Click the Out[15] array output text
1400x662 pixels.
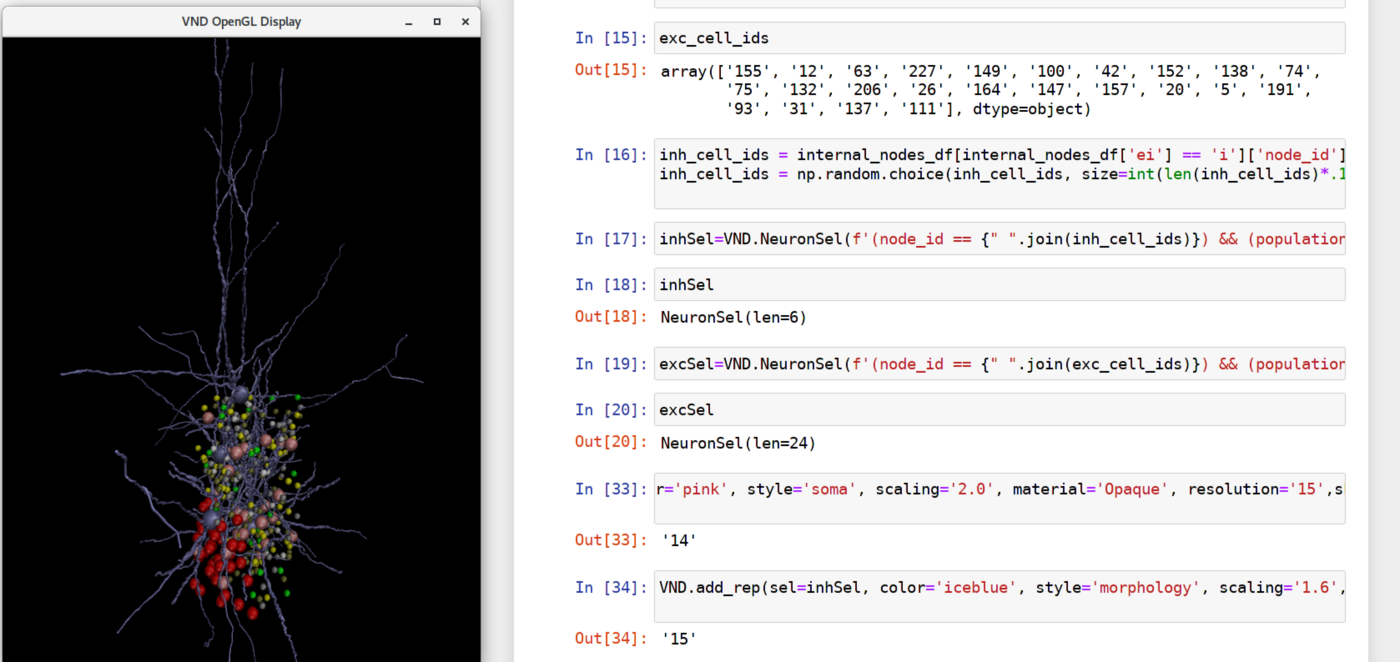point(991,90)
